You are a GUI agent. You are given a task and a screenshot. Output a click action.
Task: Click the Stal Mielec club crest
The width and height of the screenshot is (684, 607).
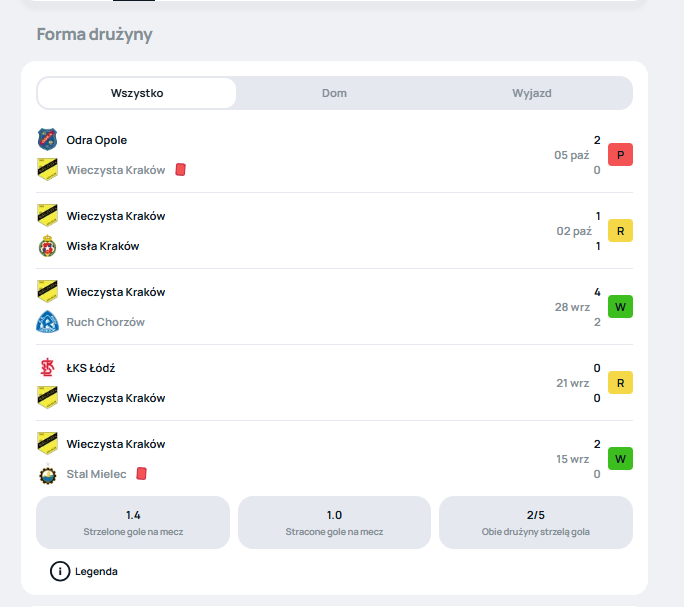pos(47,474)
